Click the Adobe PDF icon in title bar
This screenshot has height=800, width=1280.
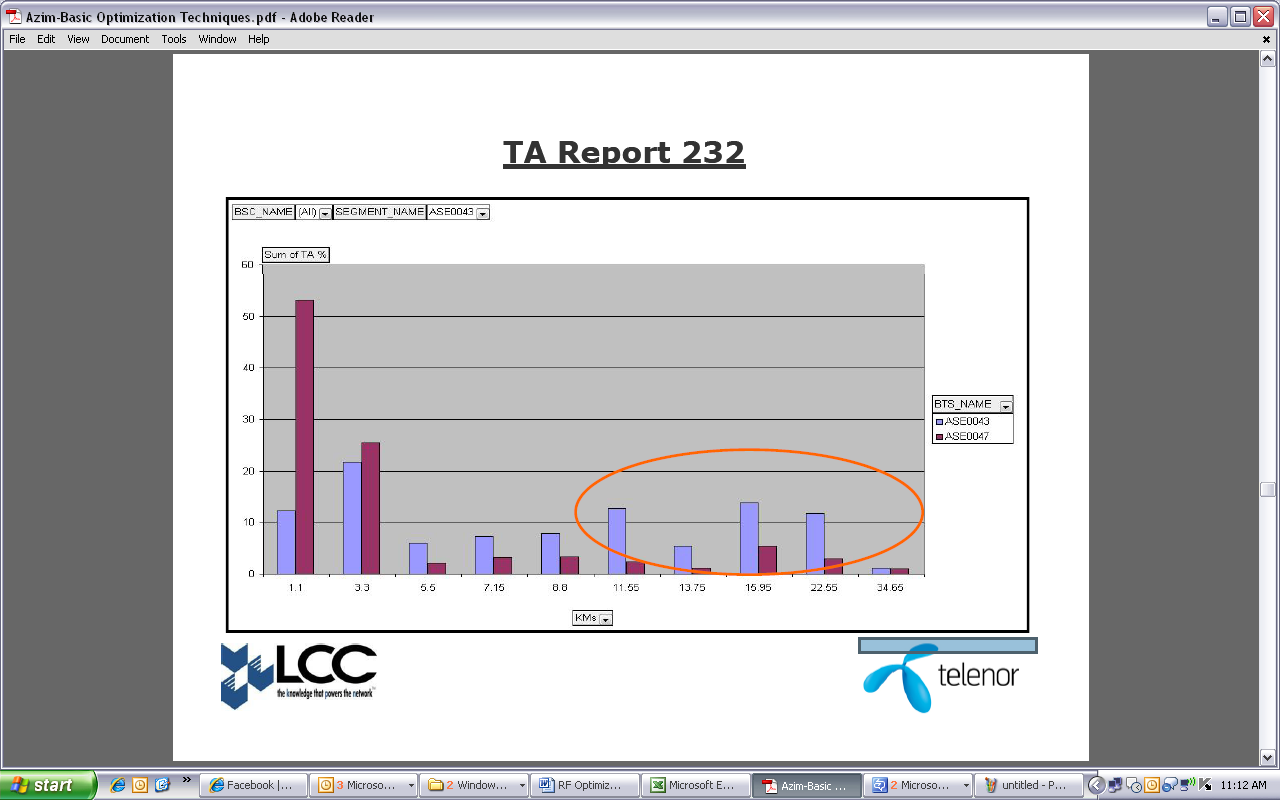click(14, 15)
